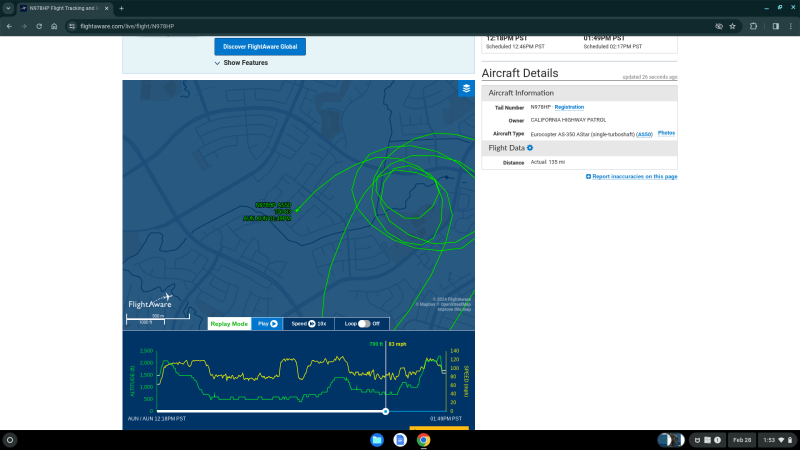Open the tab search dropdown arrow

point(8,8)
